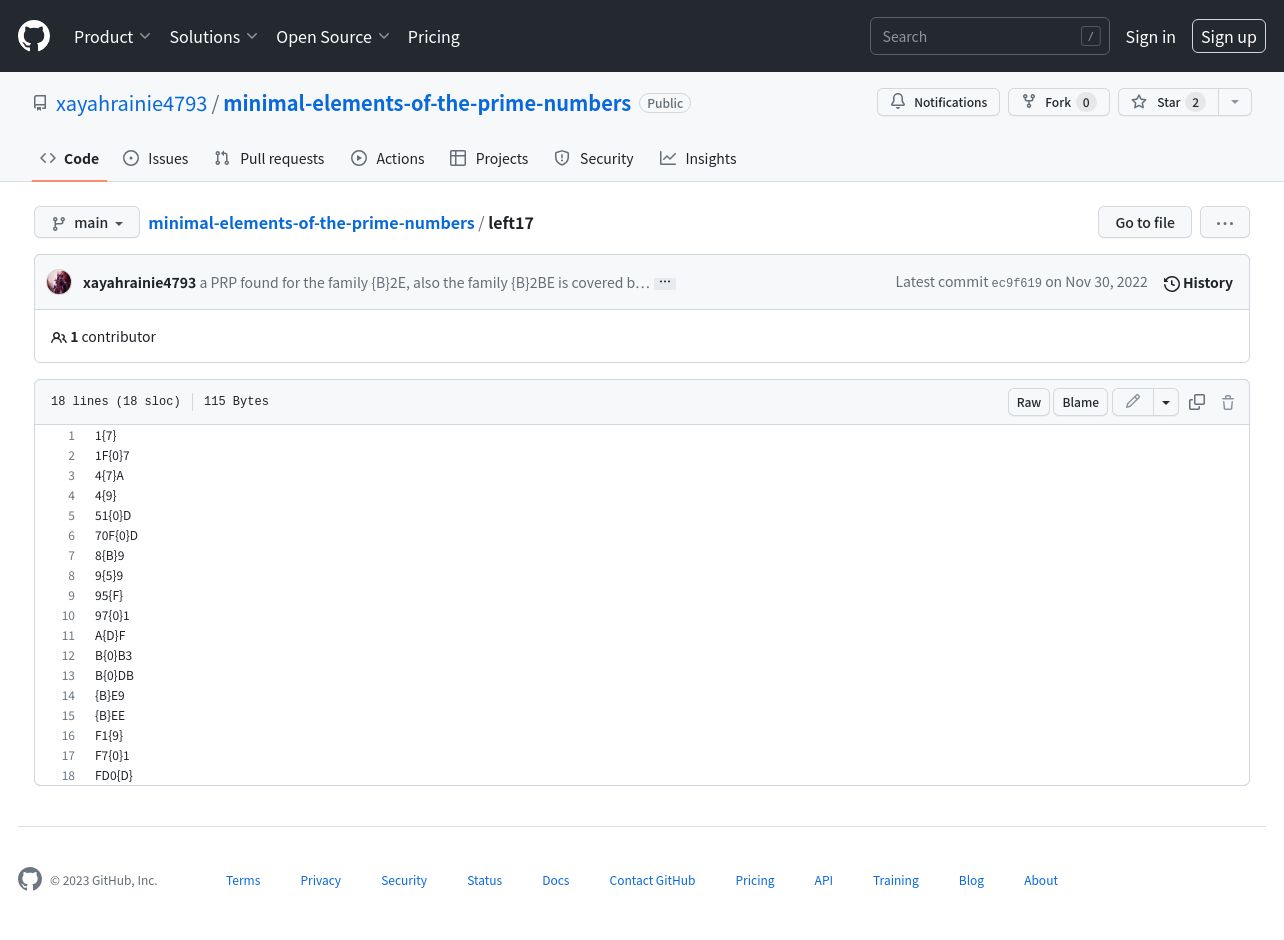Open the Projects tab

[x=489, y=158]
